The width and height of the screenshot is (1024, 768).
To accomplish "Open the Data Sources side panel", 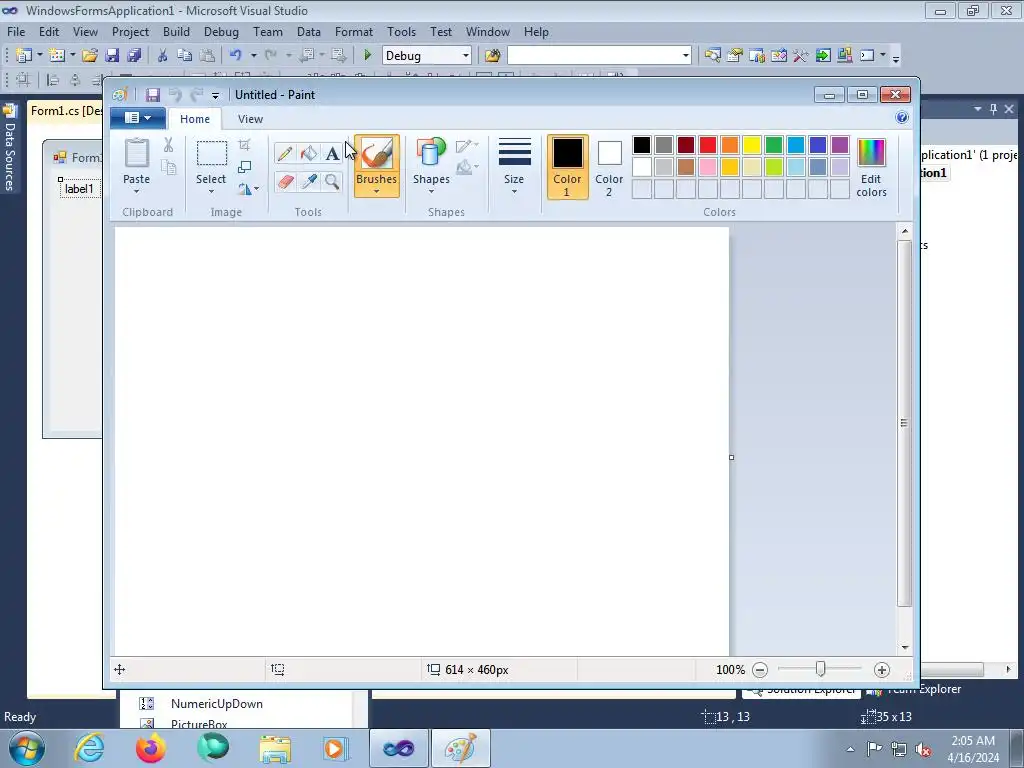I will click(9, 149).
